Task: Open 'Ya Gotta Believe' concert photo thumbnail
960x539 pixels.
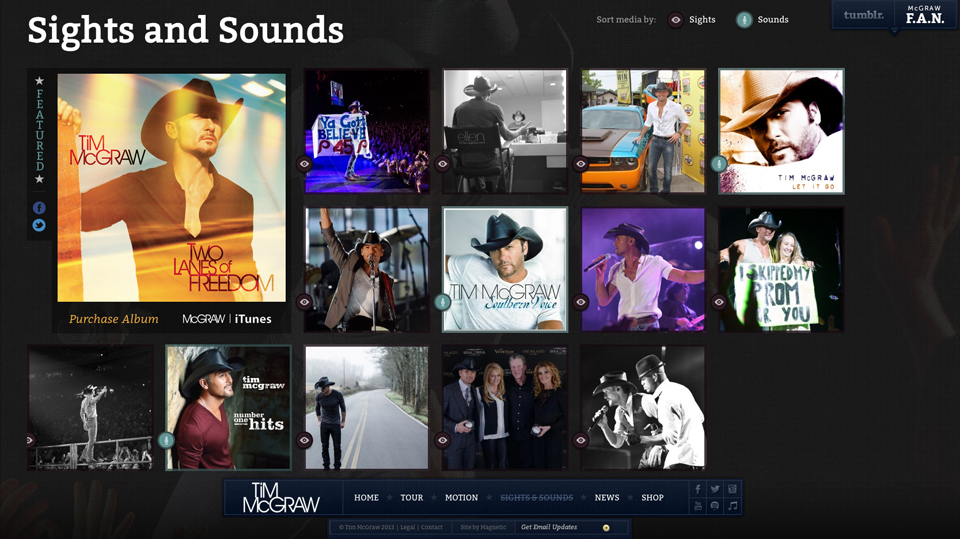Action: tap(367, 131)
